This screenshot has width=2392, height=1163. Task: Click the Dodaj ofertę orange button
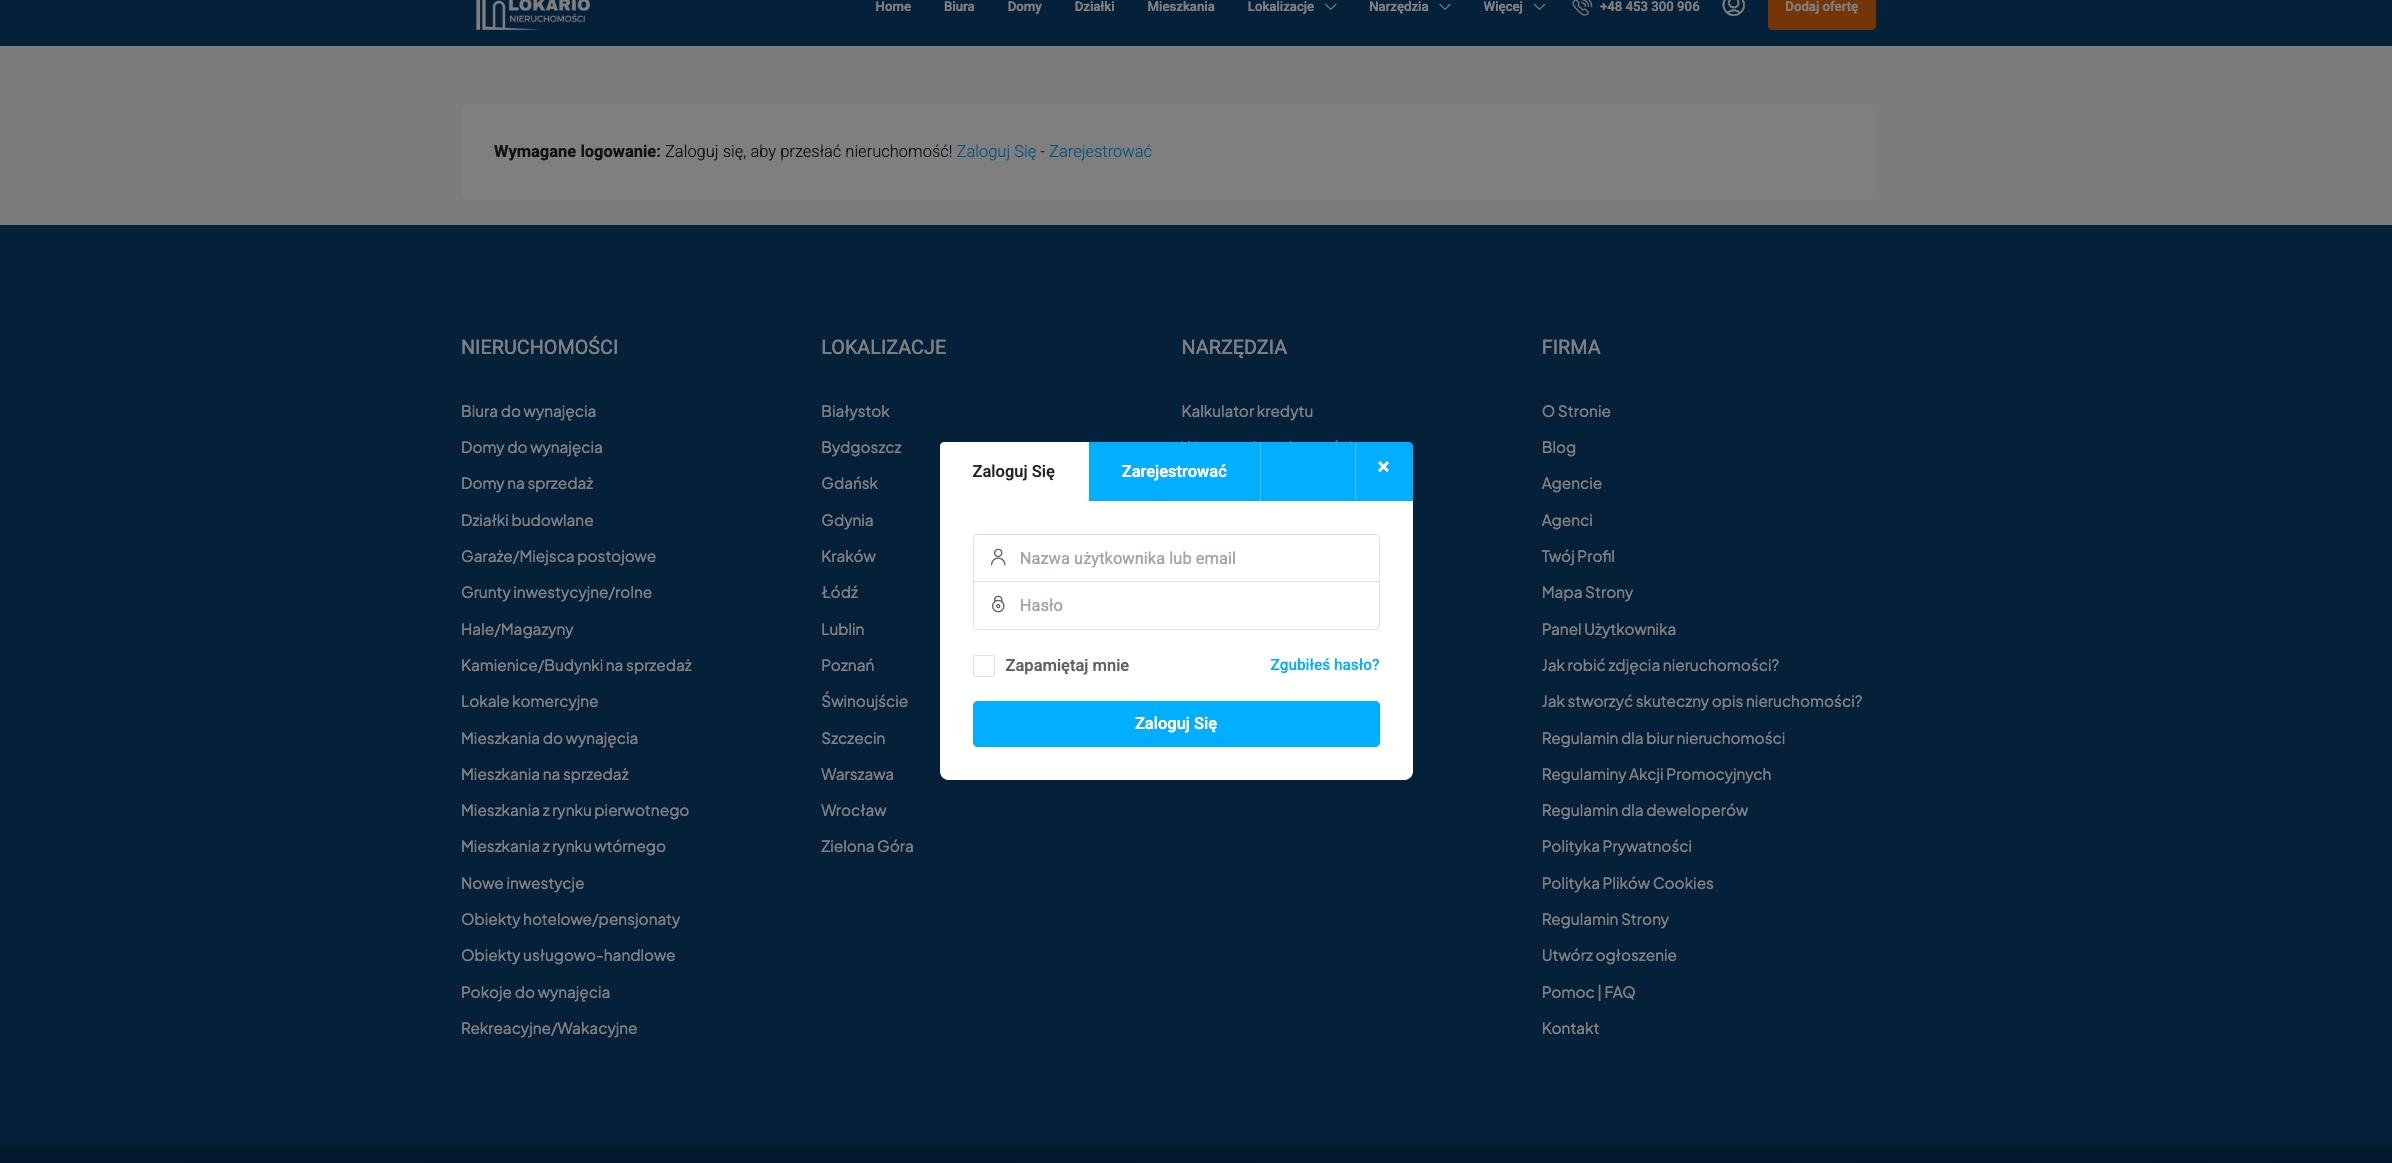(1821, 10)
